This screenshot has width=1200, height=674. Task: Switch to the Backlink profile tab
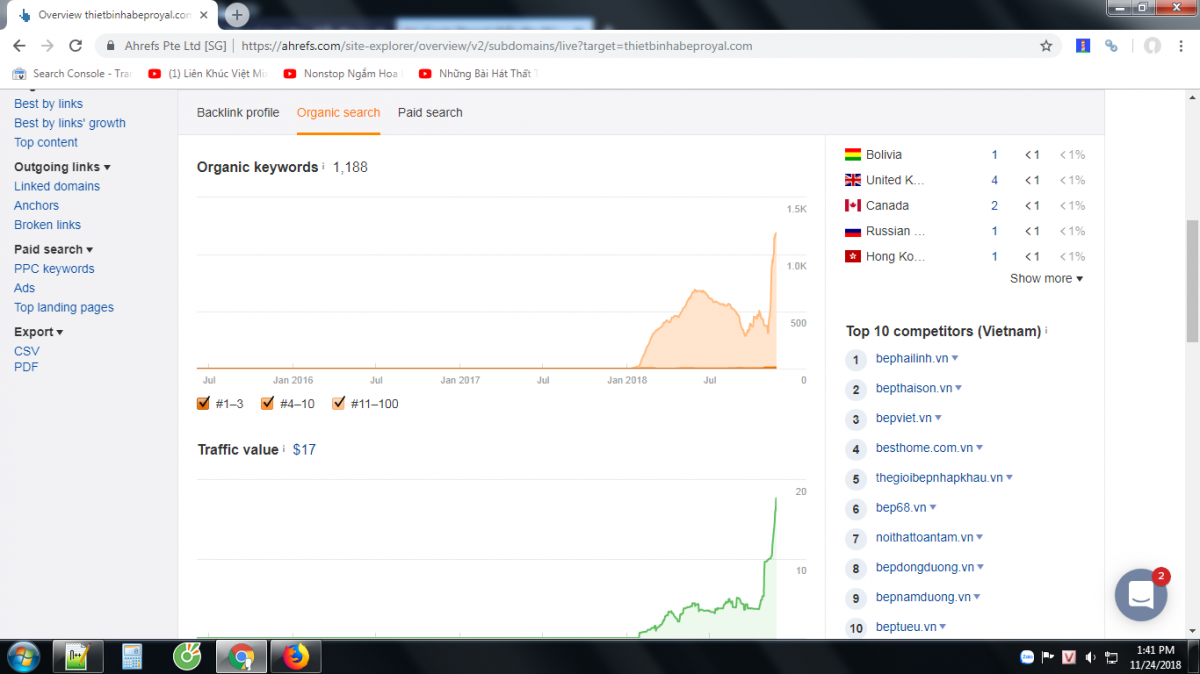(x=238, y=113)
